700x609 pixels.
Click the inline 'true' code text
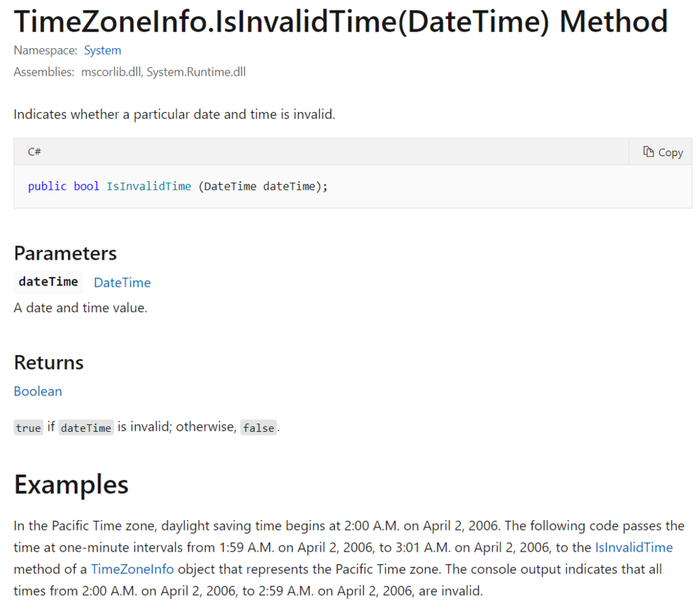29,428
